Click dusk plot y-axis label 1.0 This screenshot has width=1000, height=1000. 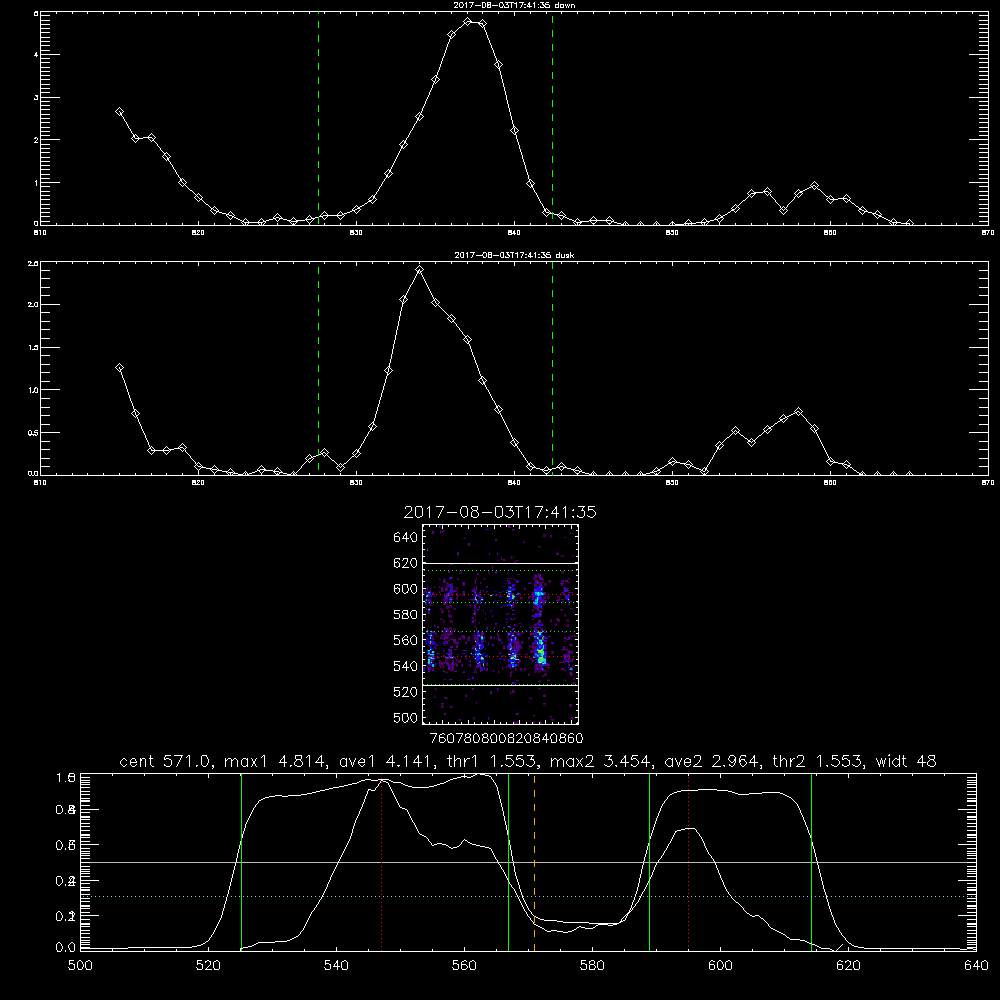34,390
